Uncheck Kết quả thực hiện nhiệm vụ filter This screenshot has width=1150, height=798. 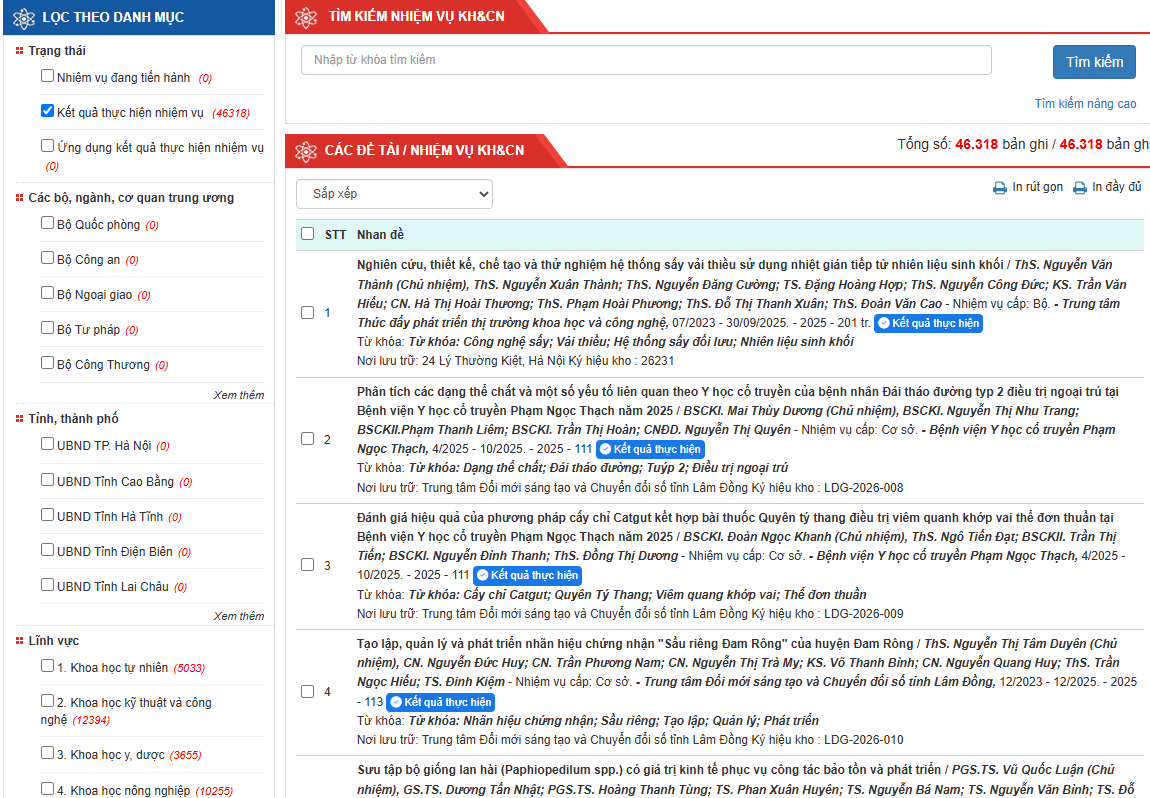tap(48, 111)
